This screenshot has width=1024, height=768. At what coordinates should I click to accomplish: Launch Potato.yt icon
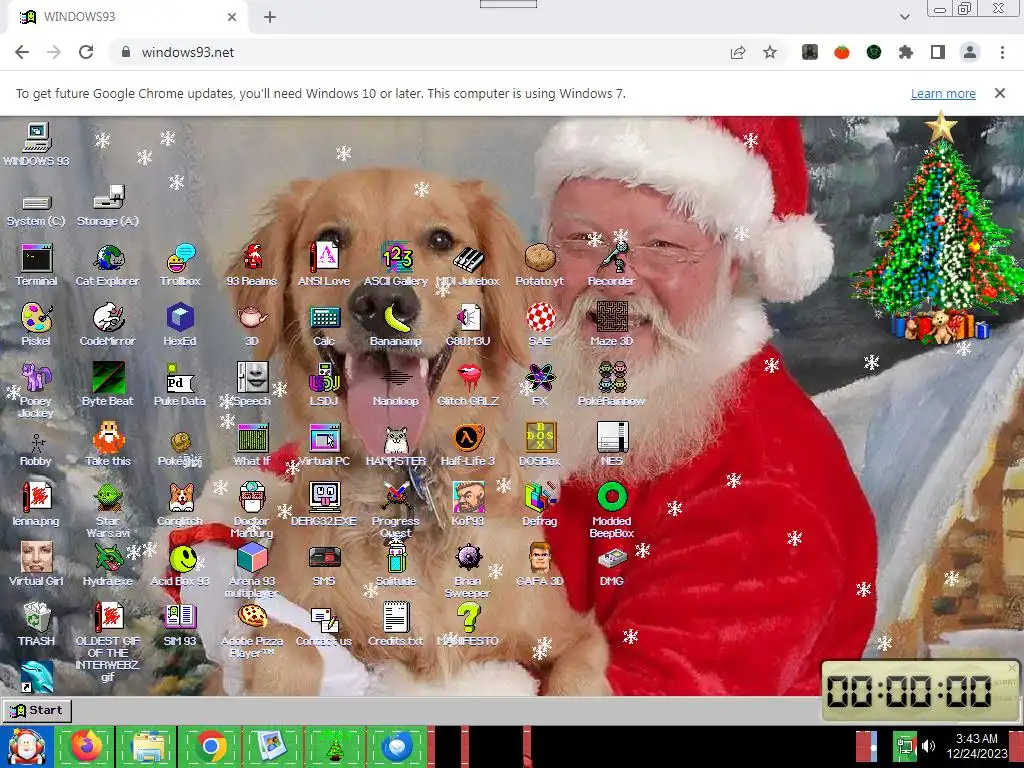click(x=539, y=265)
